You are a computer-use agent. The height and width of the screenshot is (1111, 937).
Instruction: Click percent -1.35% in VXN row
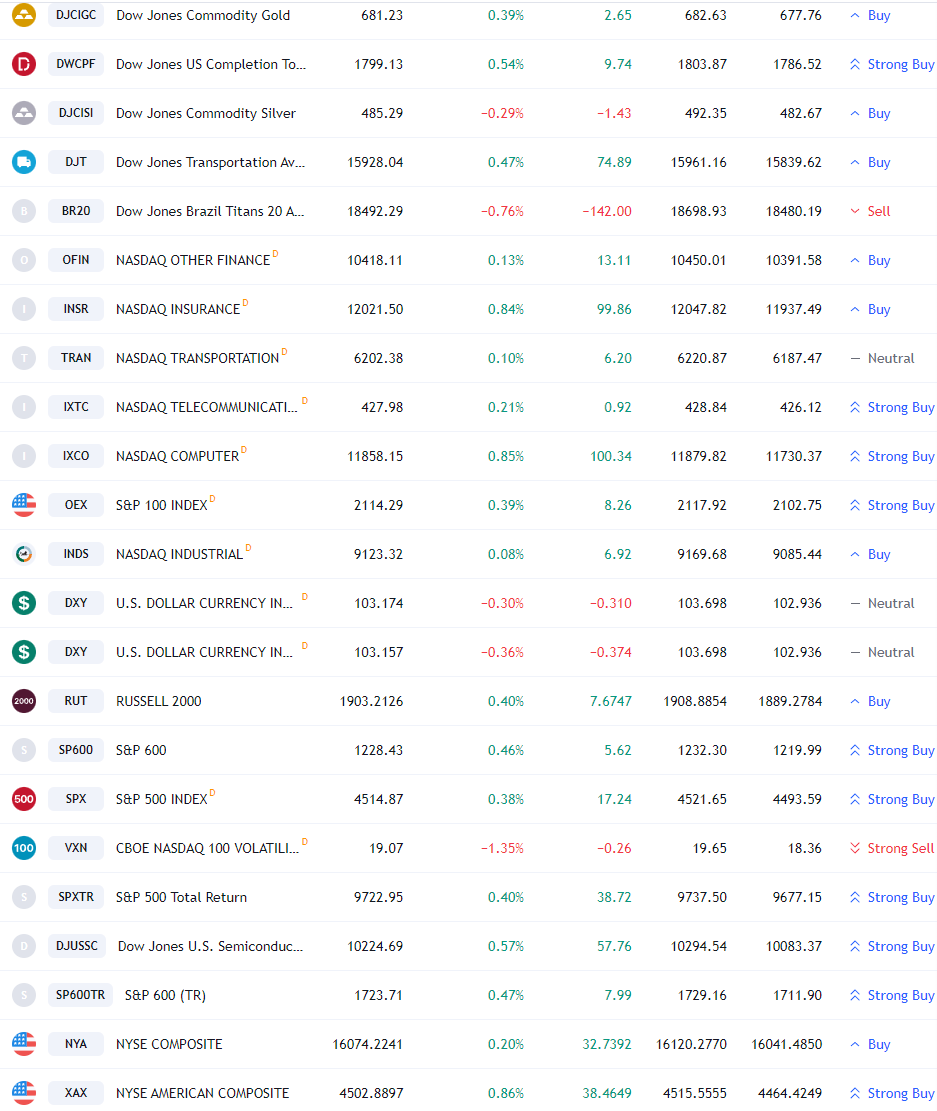click(502, 848)
